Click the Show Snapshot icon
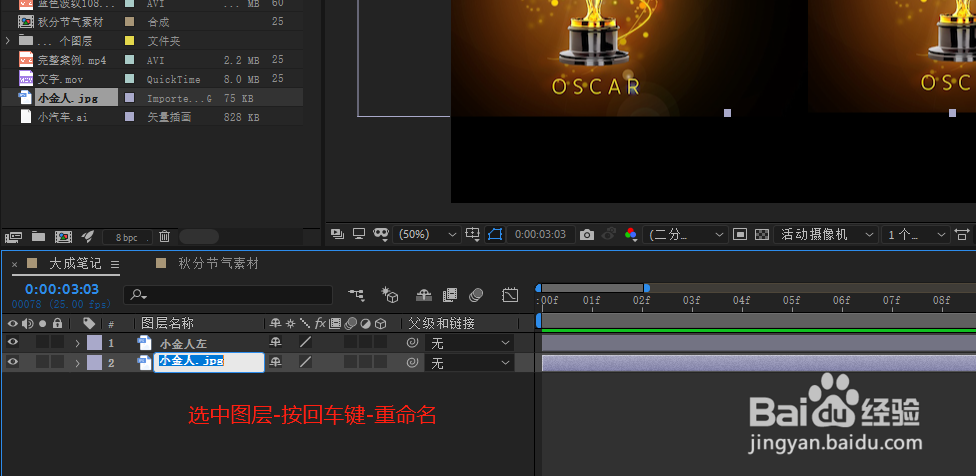The image size is (976, 476). [x=609, y=235]
